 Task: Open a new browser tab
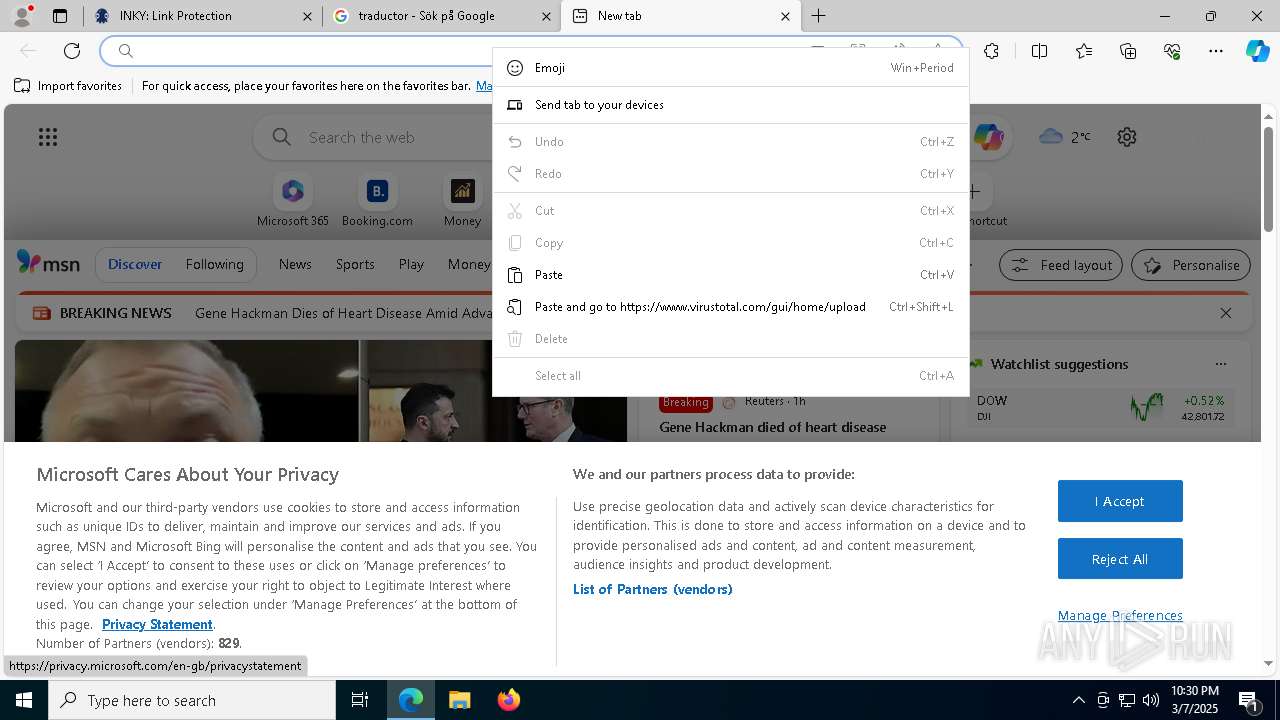[x=818, y=16]
